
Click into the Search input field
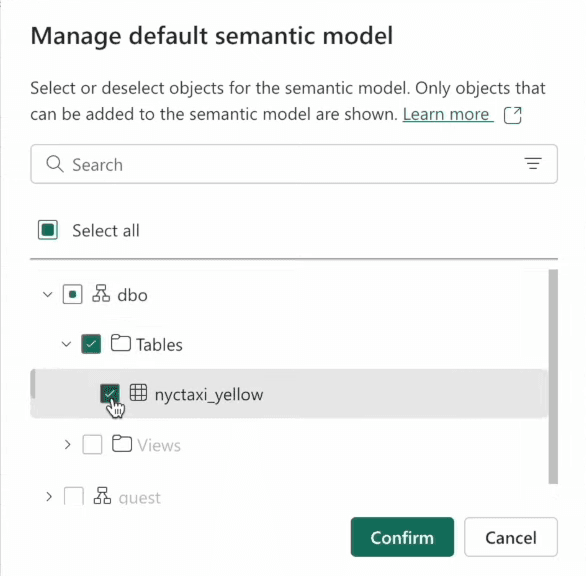coord(294,164)
